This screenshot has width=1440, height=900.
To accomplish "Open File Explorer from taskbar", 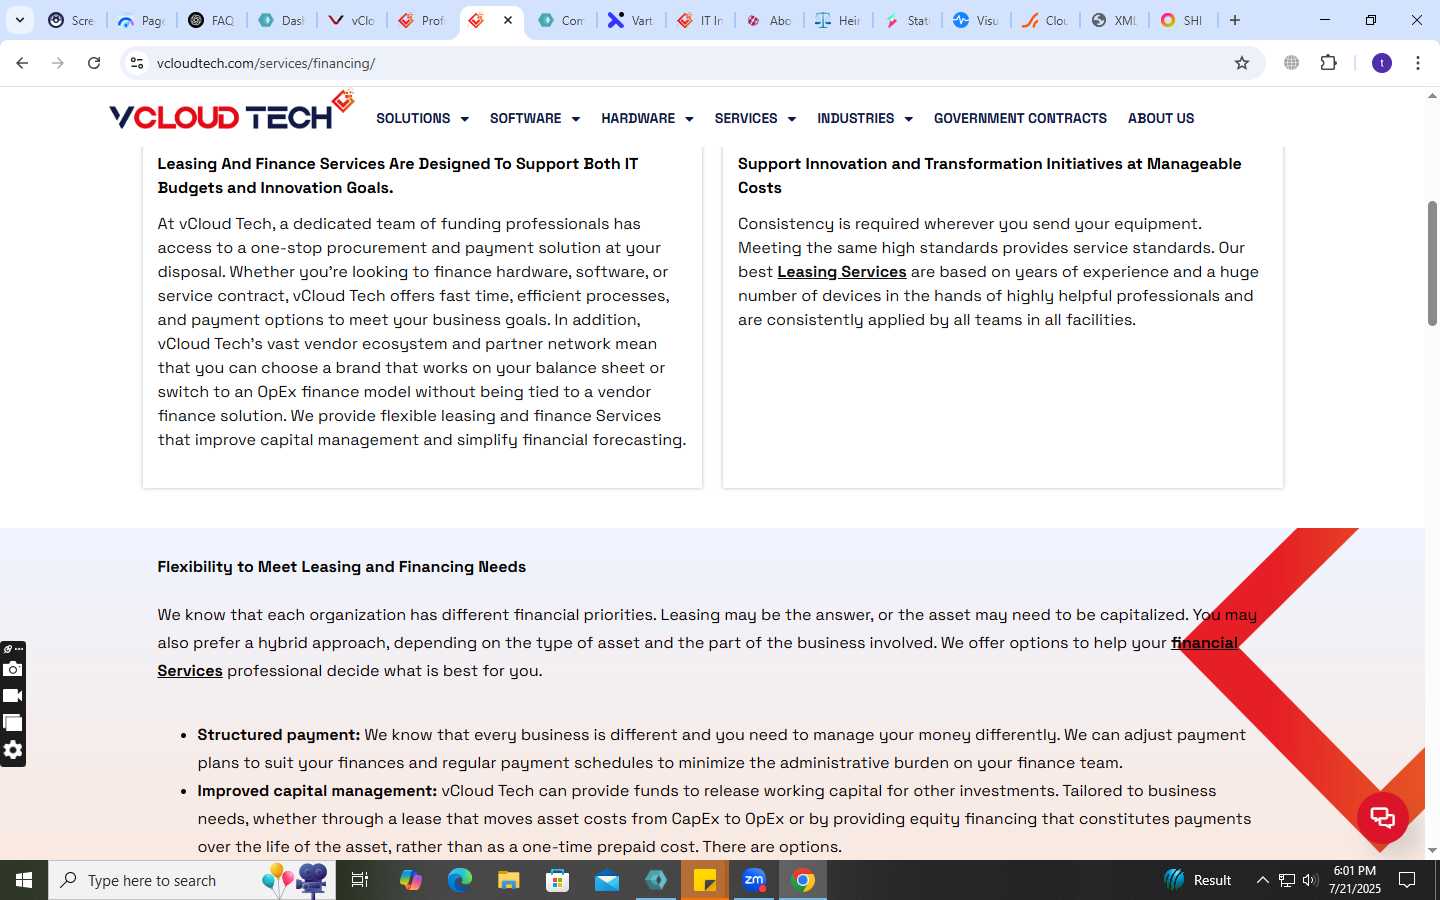I will click(x=509, y=880).
